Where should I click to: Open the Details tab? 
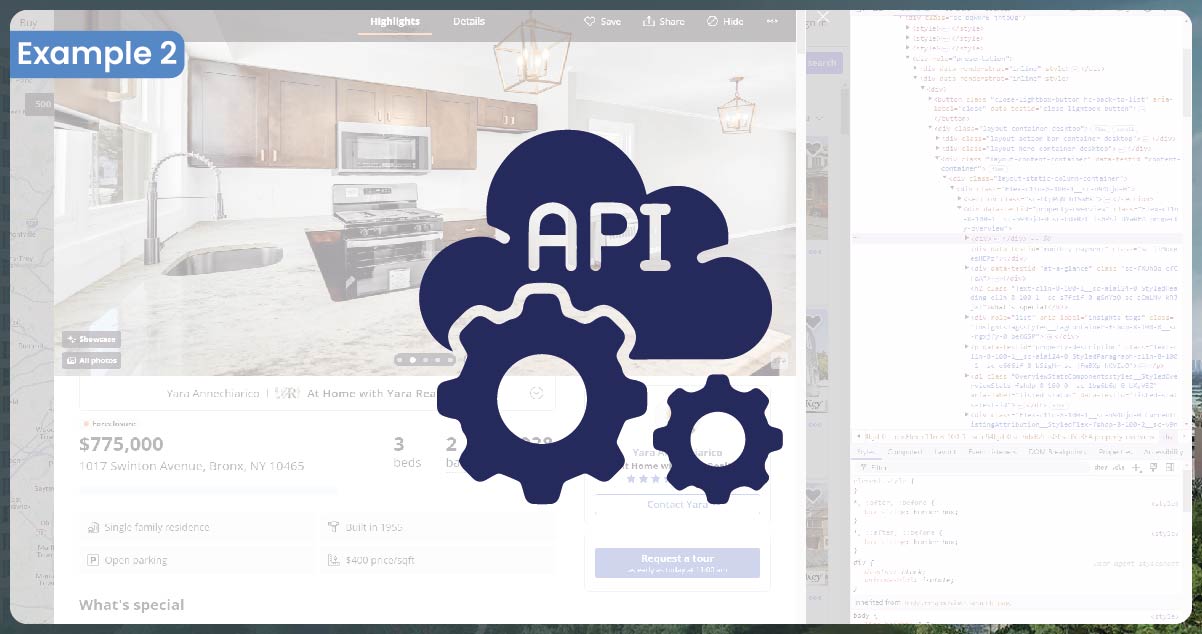[469, 21]
